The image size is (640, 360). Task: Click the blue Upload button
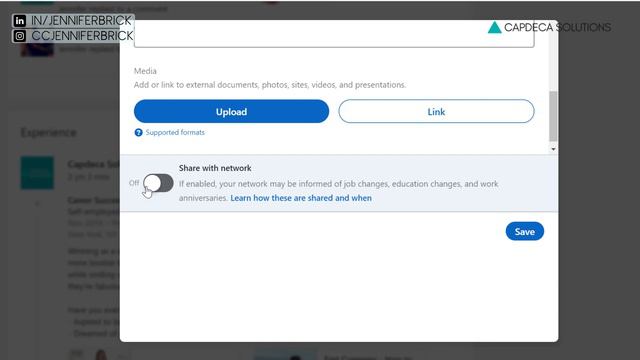pyautogui.click(x=231, y=111)
